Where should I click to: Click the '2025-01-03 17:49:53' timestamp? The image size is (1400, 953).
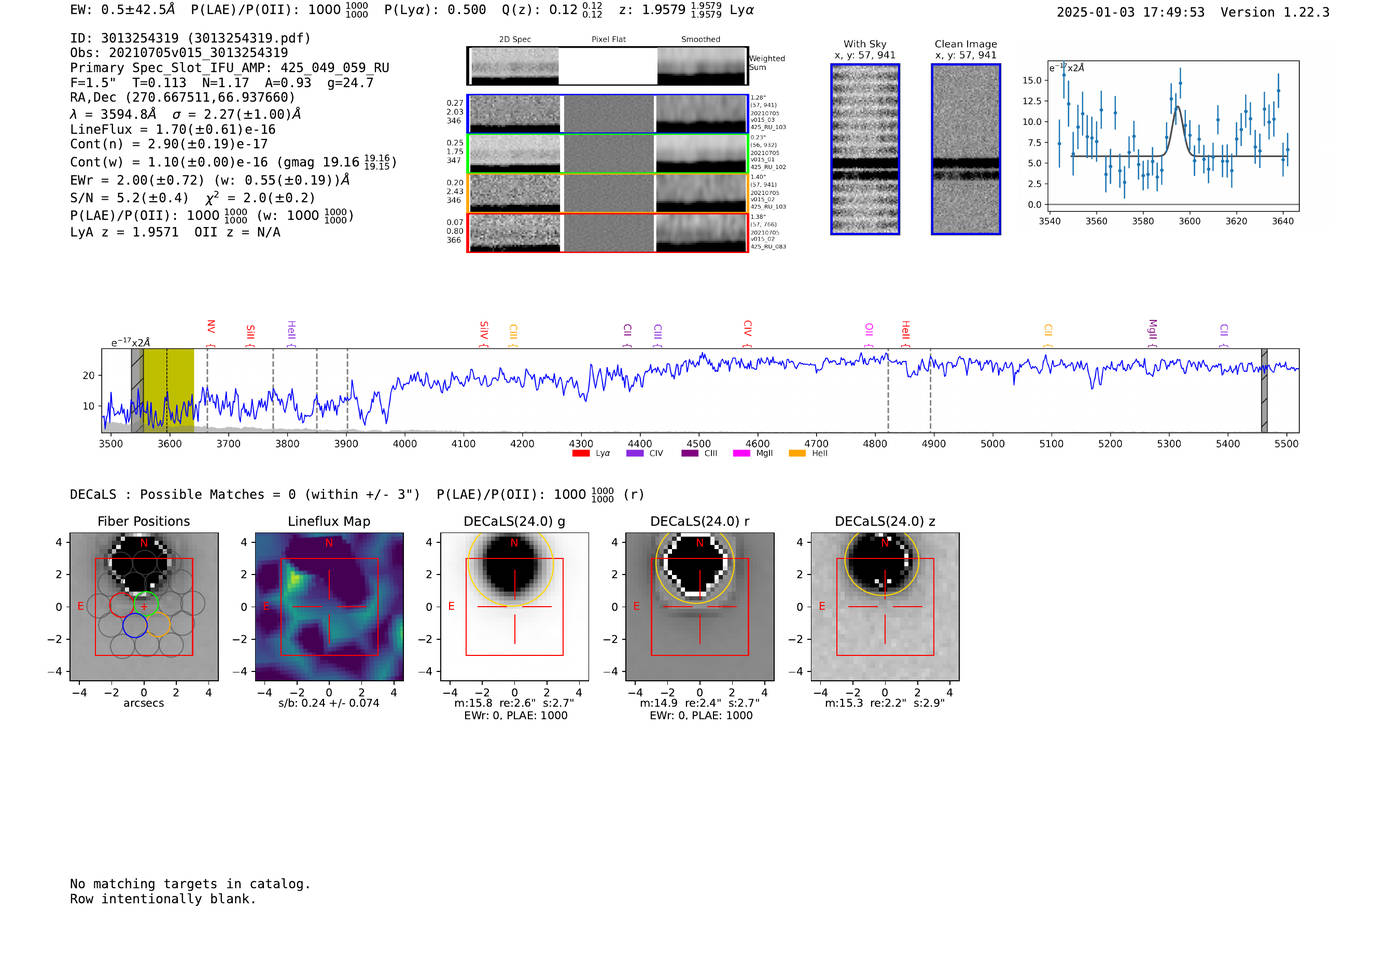click(1131, 12)
